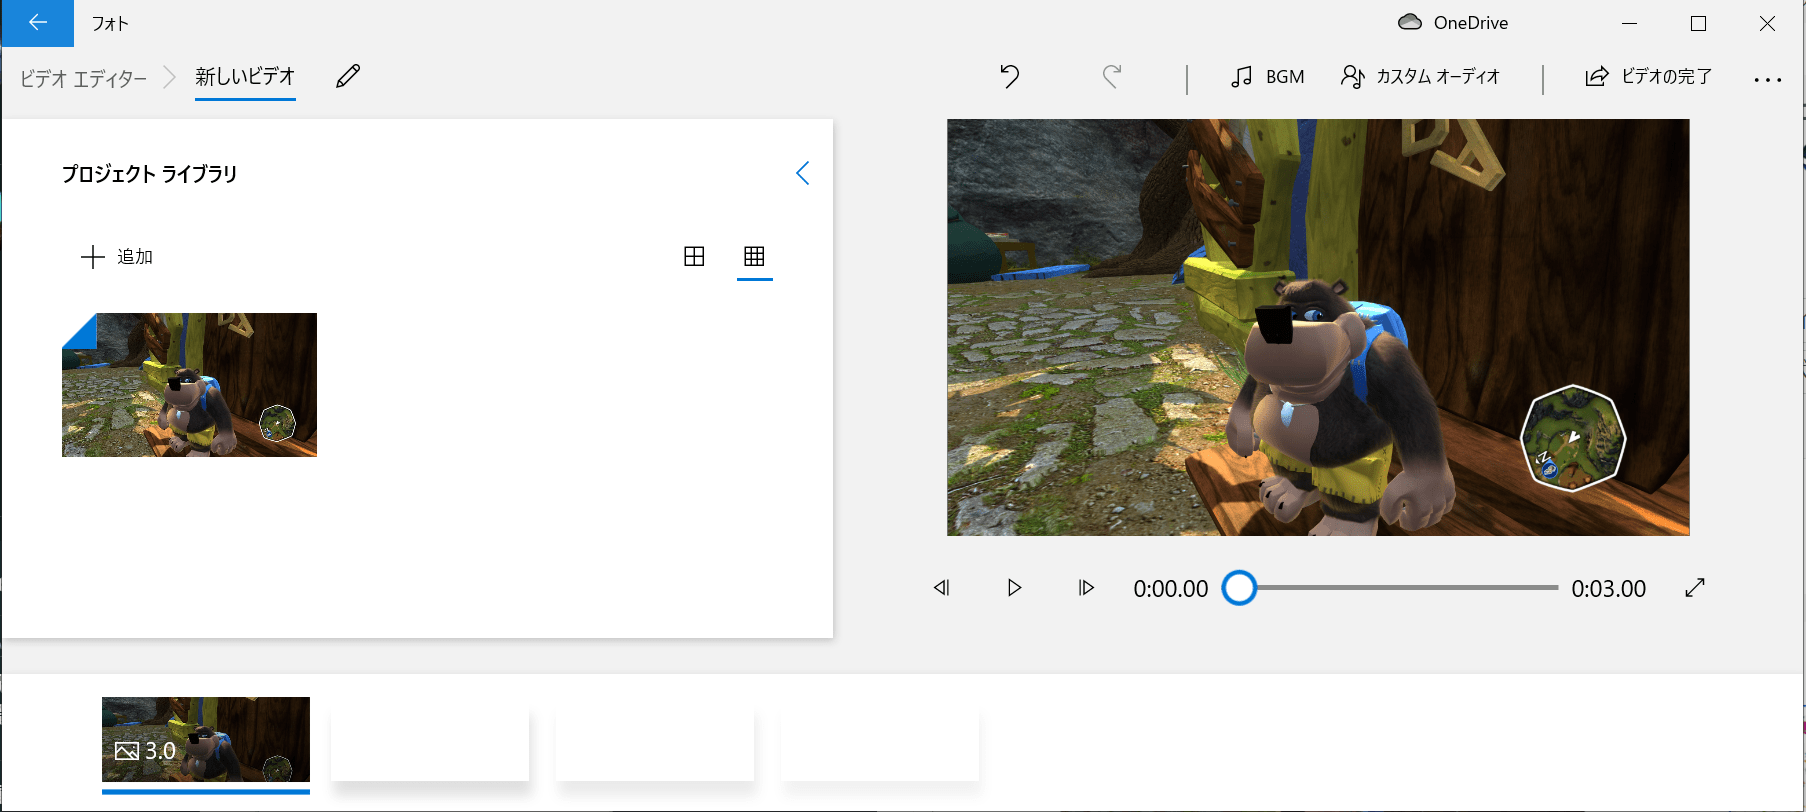The image size is (1806, 812).
Task: Close the フォト window
Action: [x=1767, y=23]
